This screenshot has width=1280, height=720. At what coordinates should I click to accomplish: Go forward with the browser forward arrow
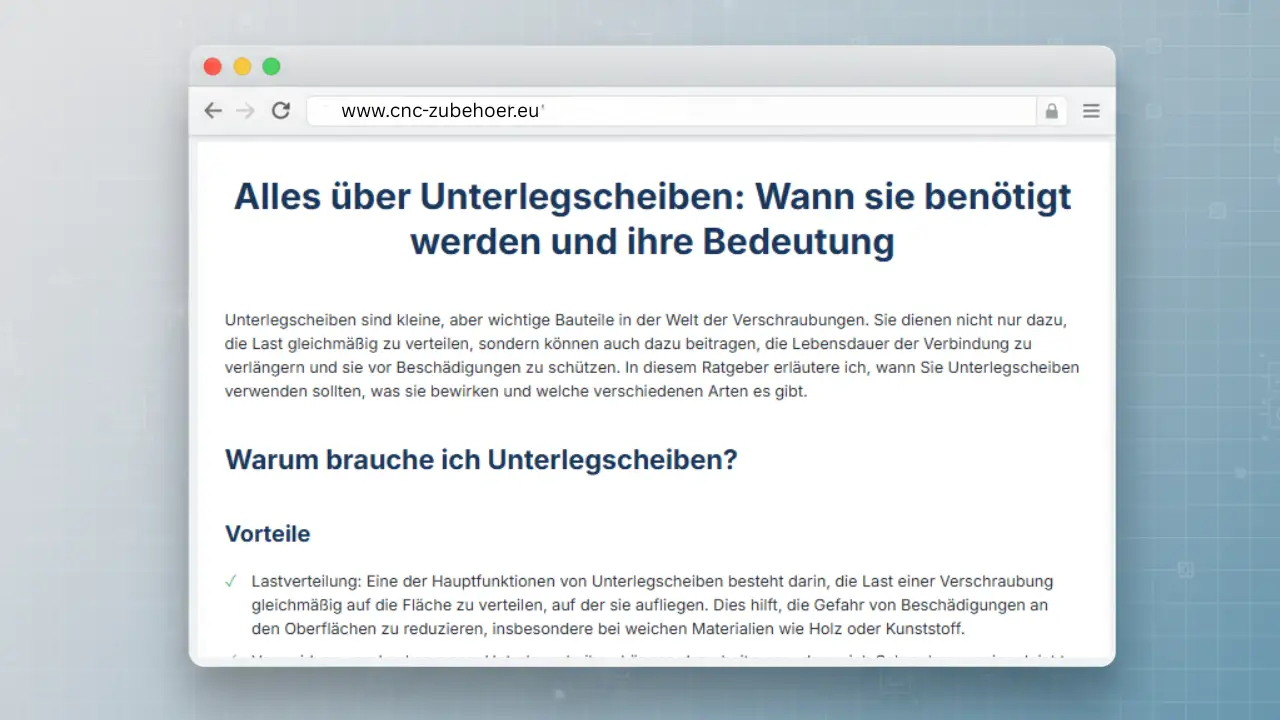click(245, 111)
